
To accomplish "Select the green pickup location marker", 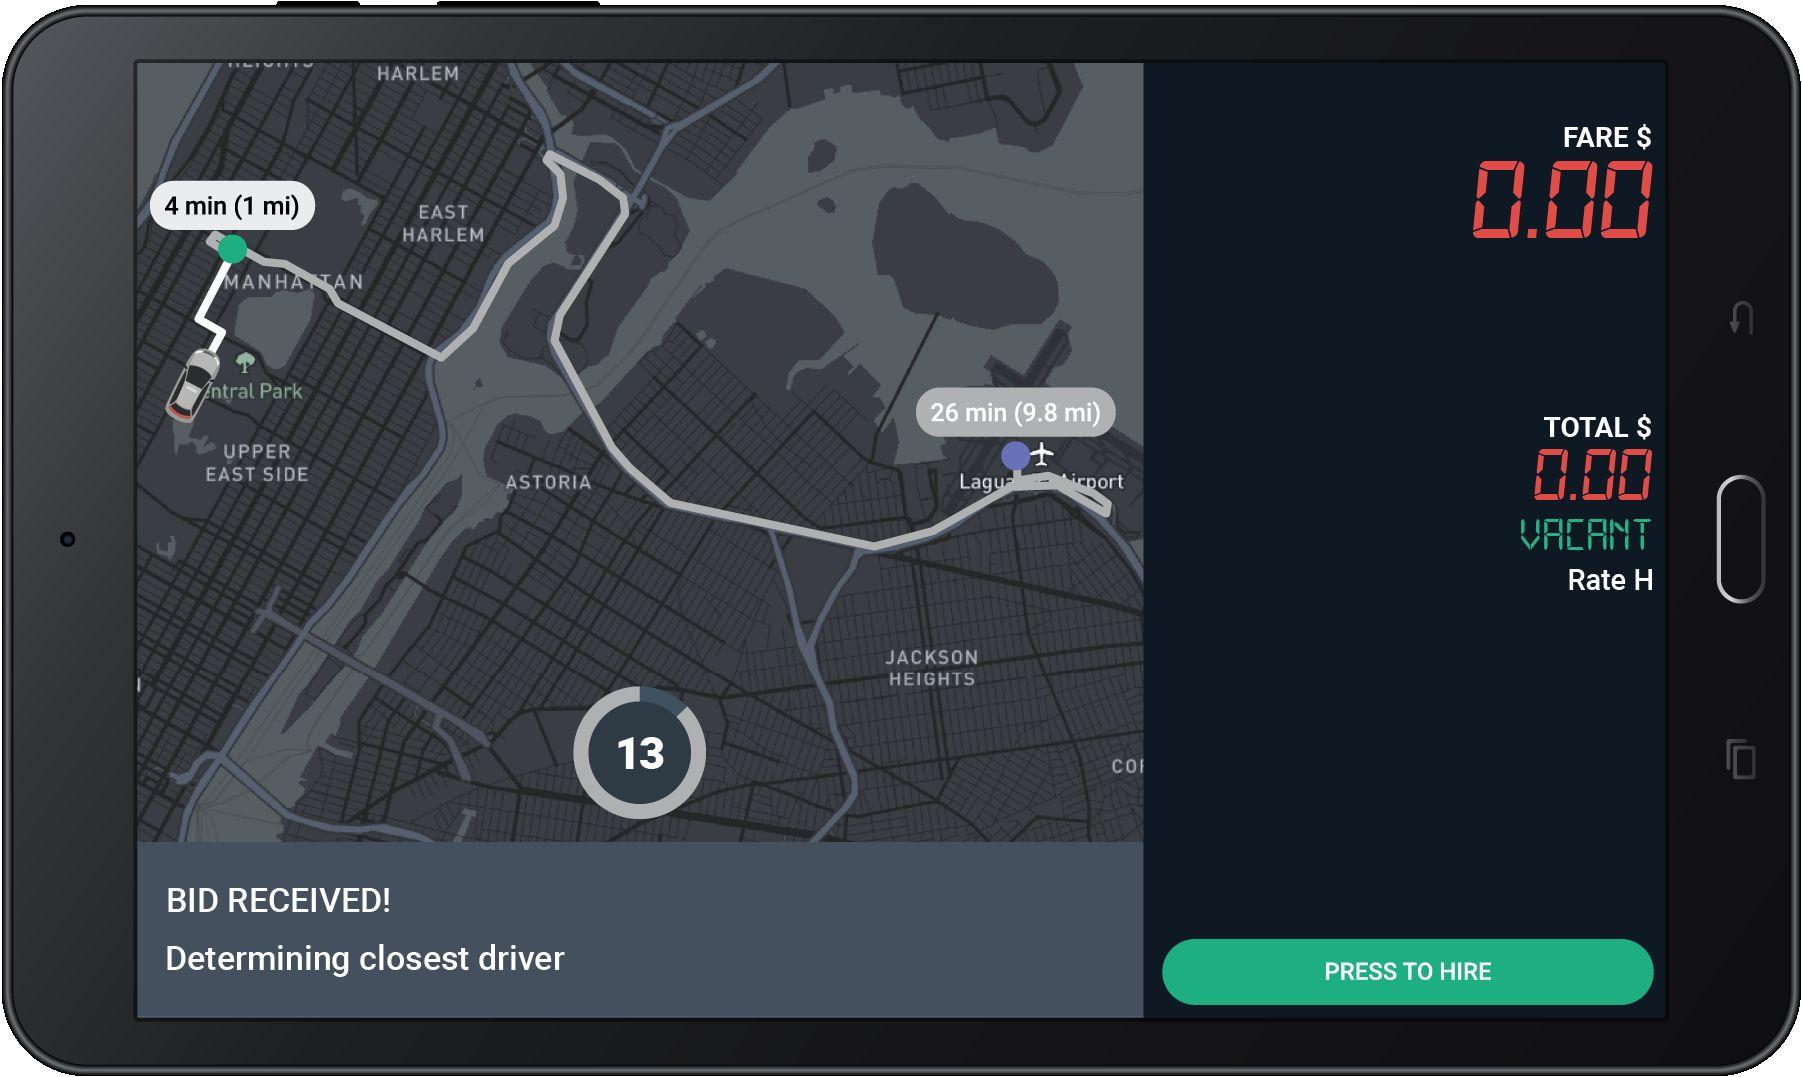I will pyautogui.click(x=232, y=248).
